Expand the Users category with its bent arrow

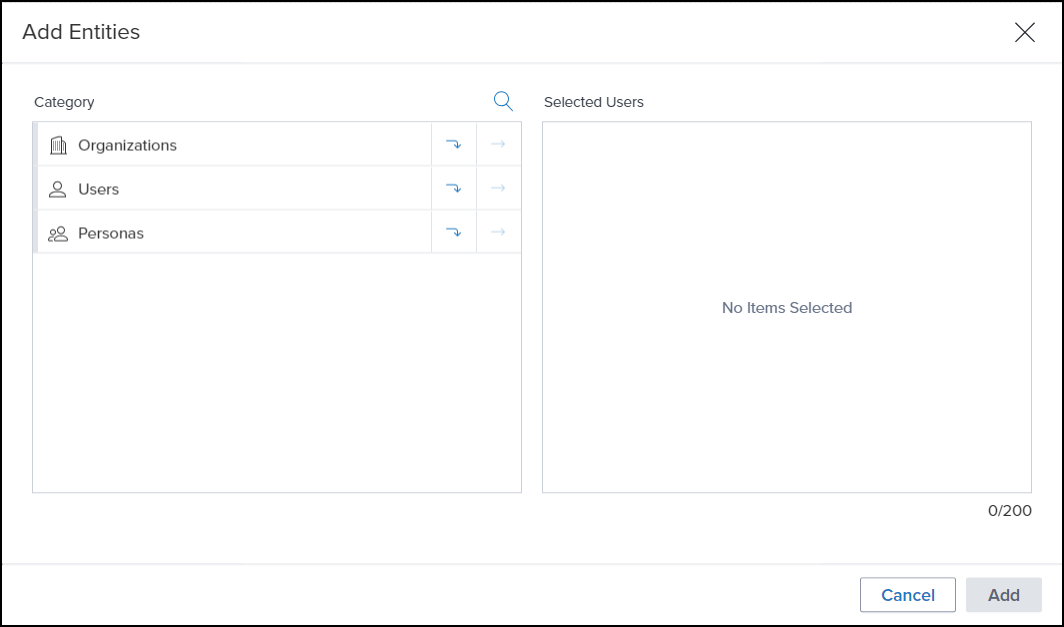click(x=453, y=189)
